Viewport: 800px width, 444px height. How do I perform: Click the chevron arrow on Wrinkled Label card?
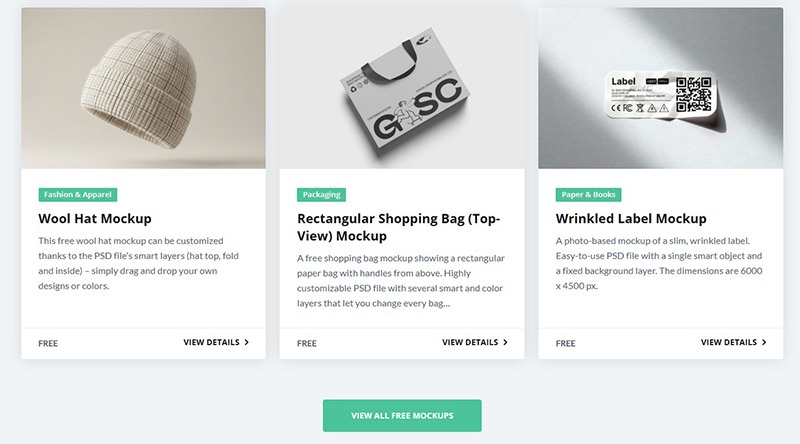click(764, 342)
